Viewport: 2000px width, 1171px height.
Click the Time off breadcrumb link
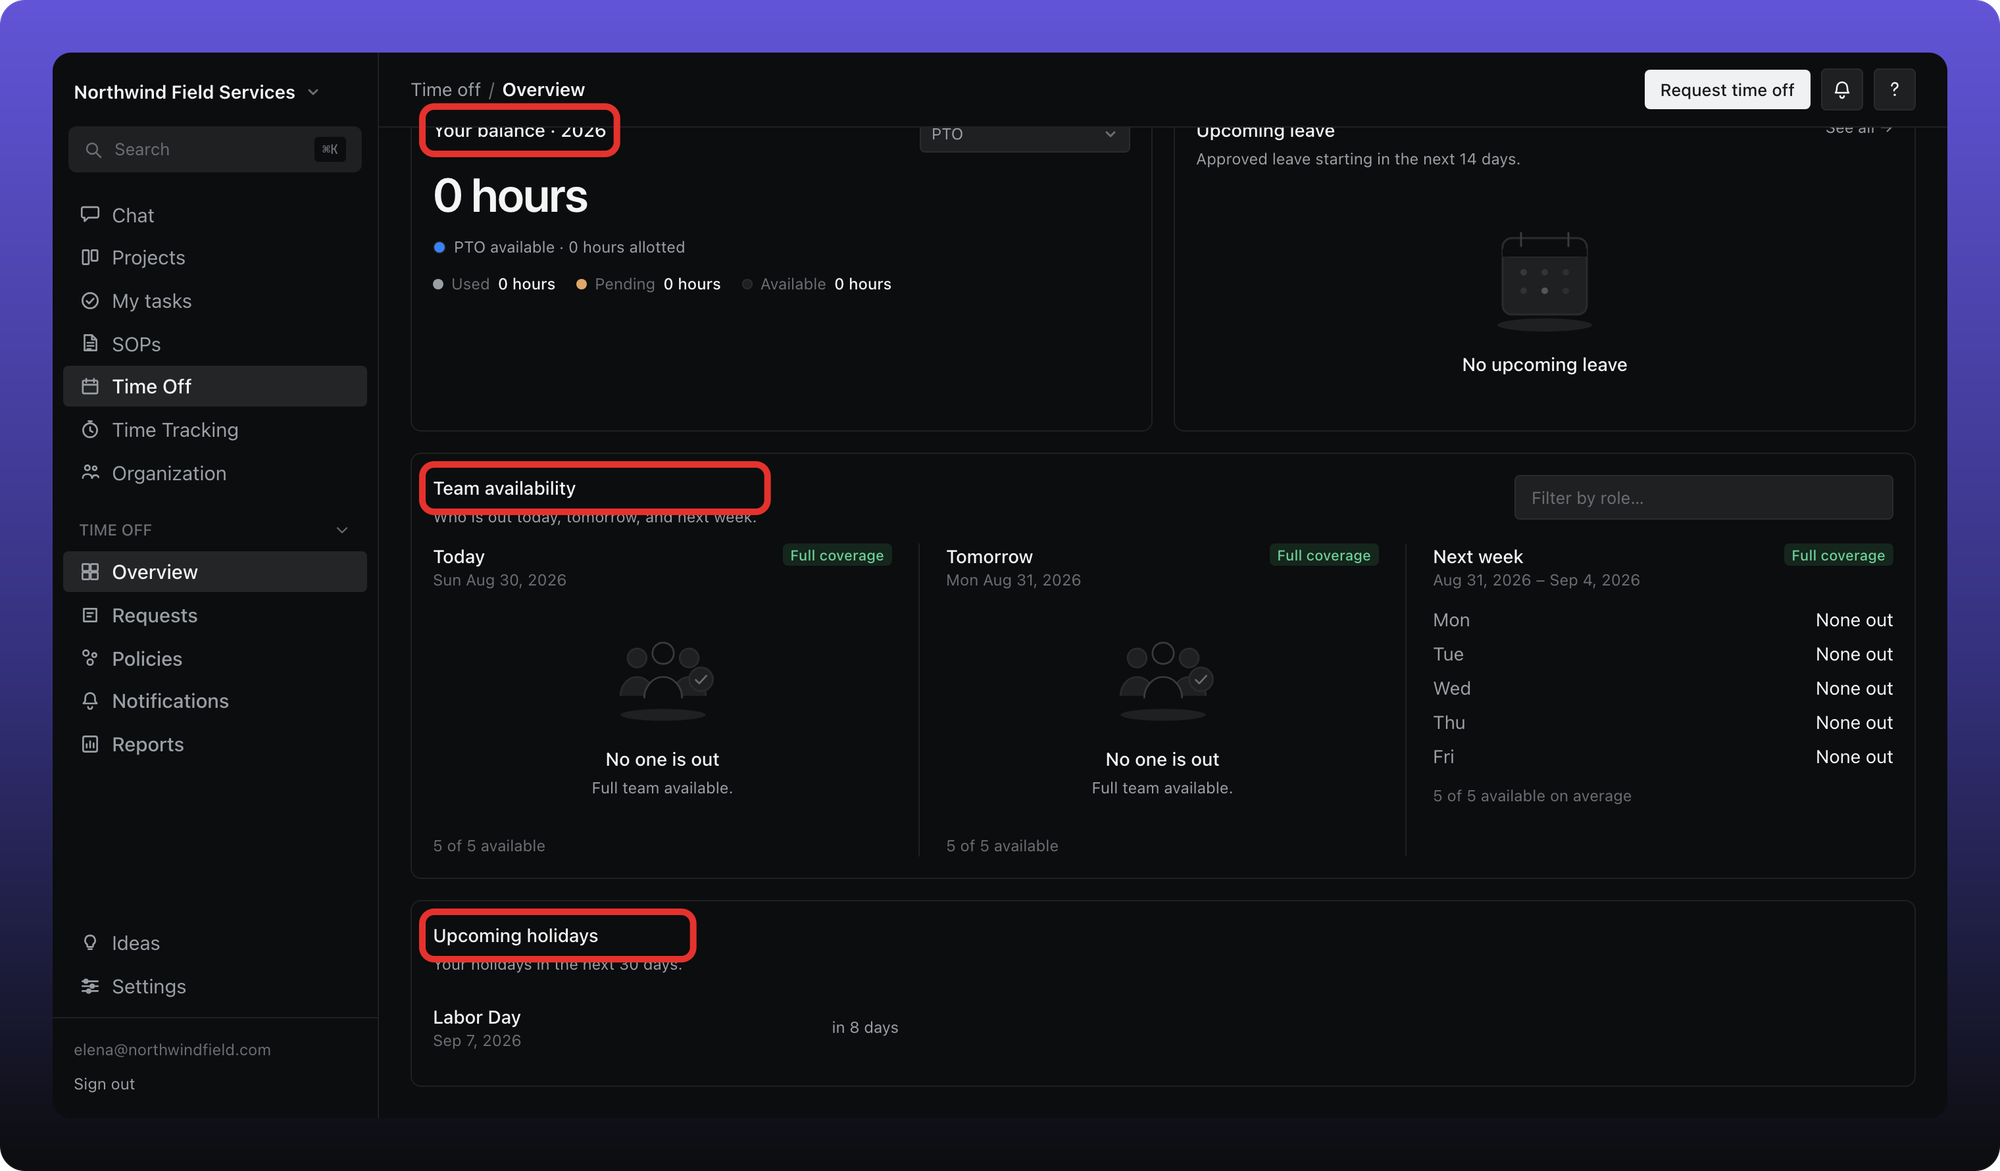[445, 90]
